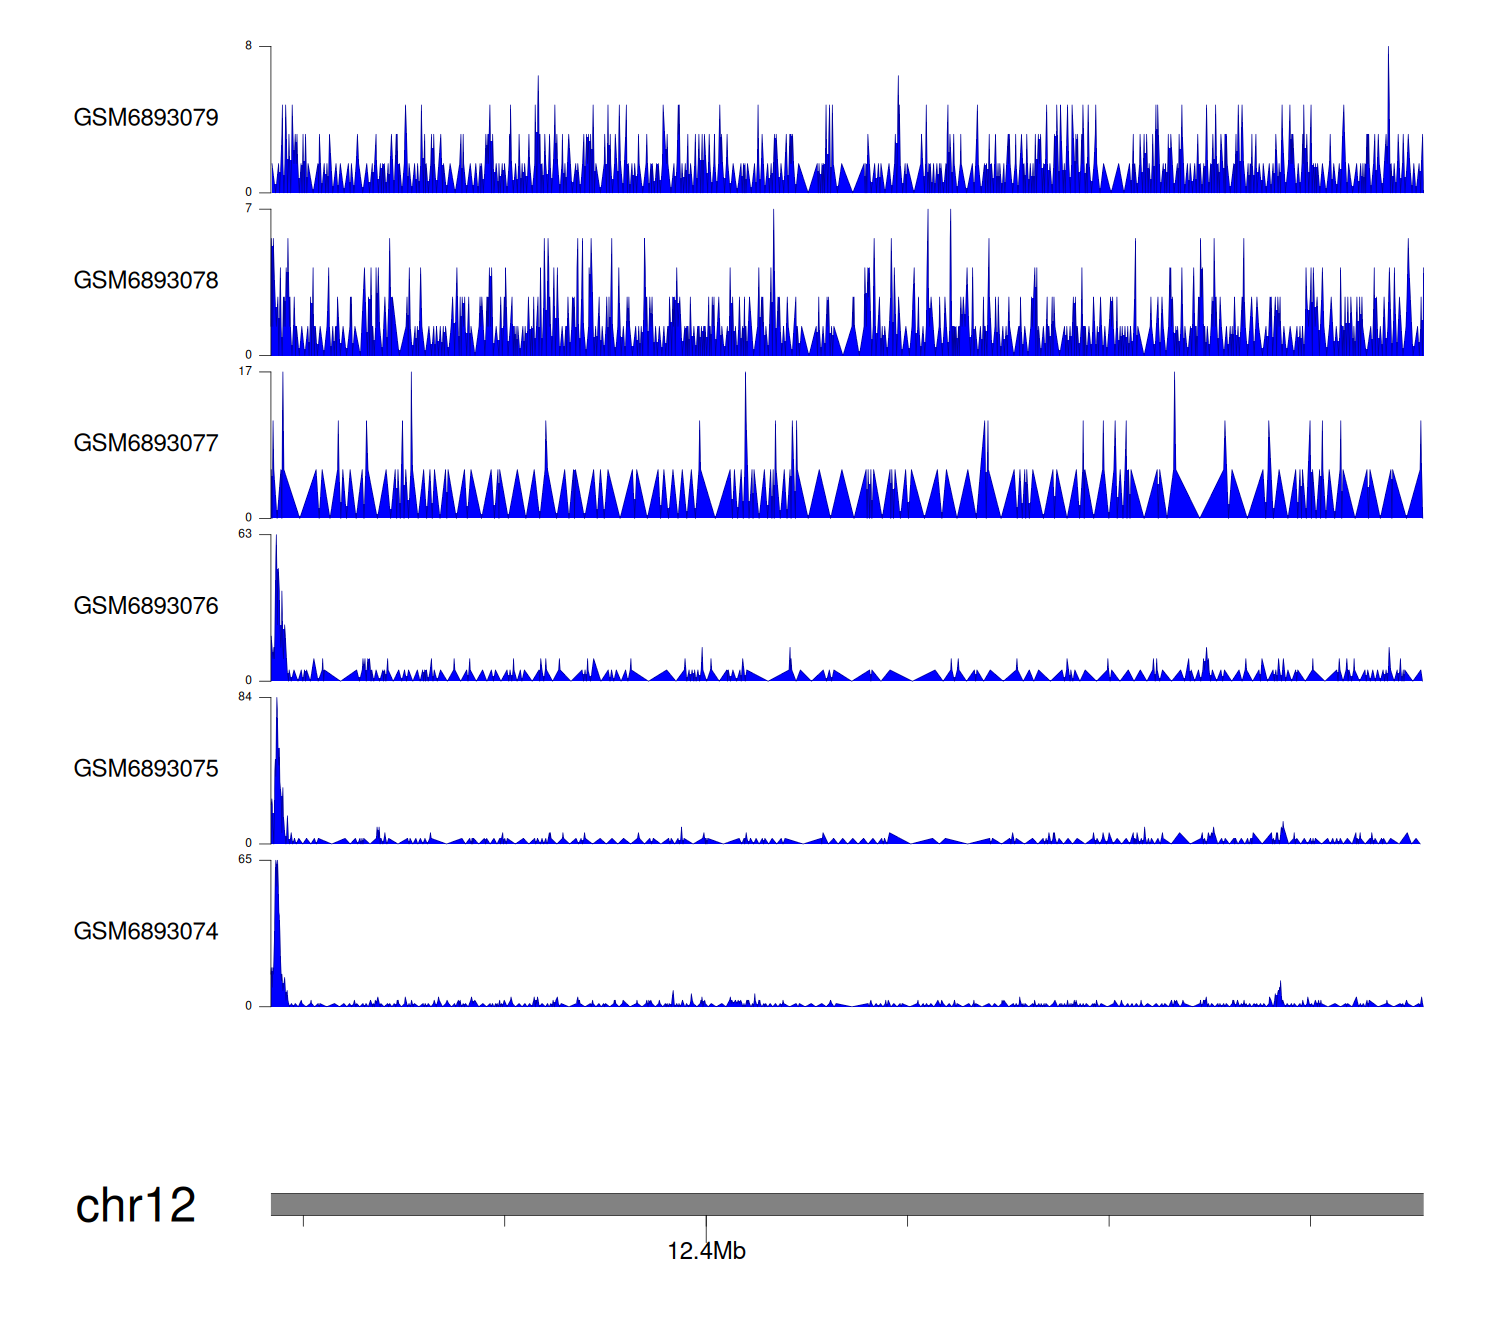Viewport: 1500px width, 1320px height.
Task: Click the GSM6893075 track label
Action: [146, 769]
